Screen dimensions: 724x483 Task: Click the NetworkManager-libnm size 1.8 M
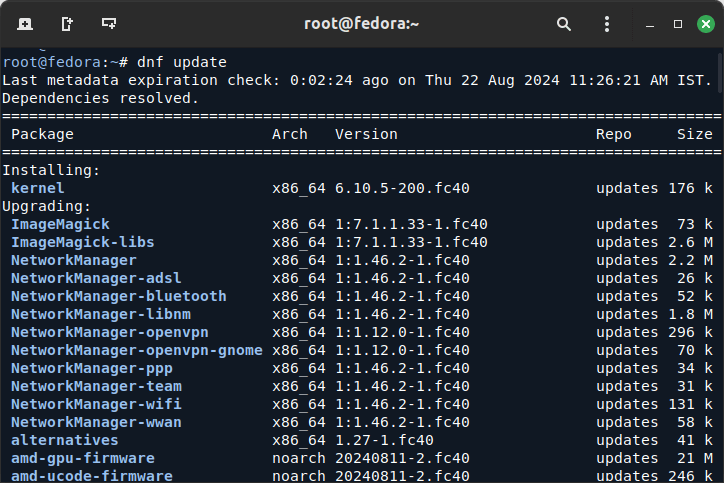pyautogui.click(x=690, y=314)
